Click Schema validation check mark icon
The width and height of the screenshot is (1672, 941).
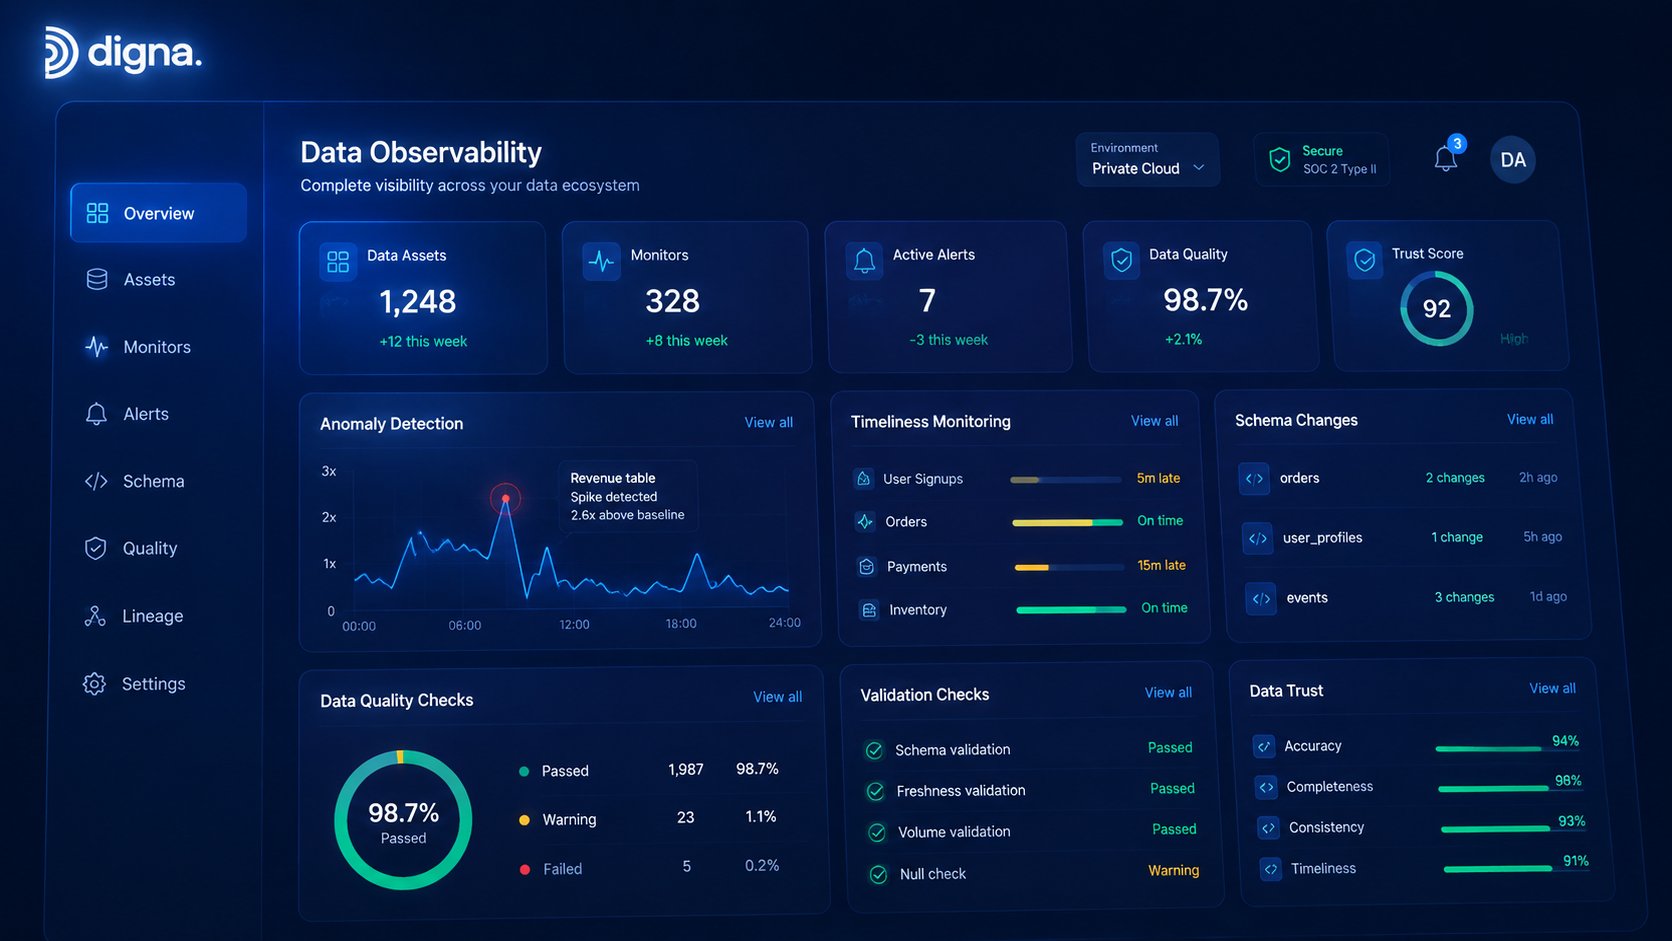874,750
